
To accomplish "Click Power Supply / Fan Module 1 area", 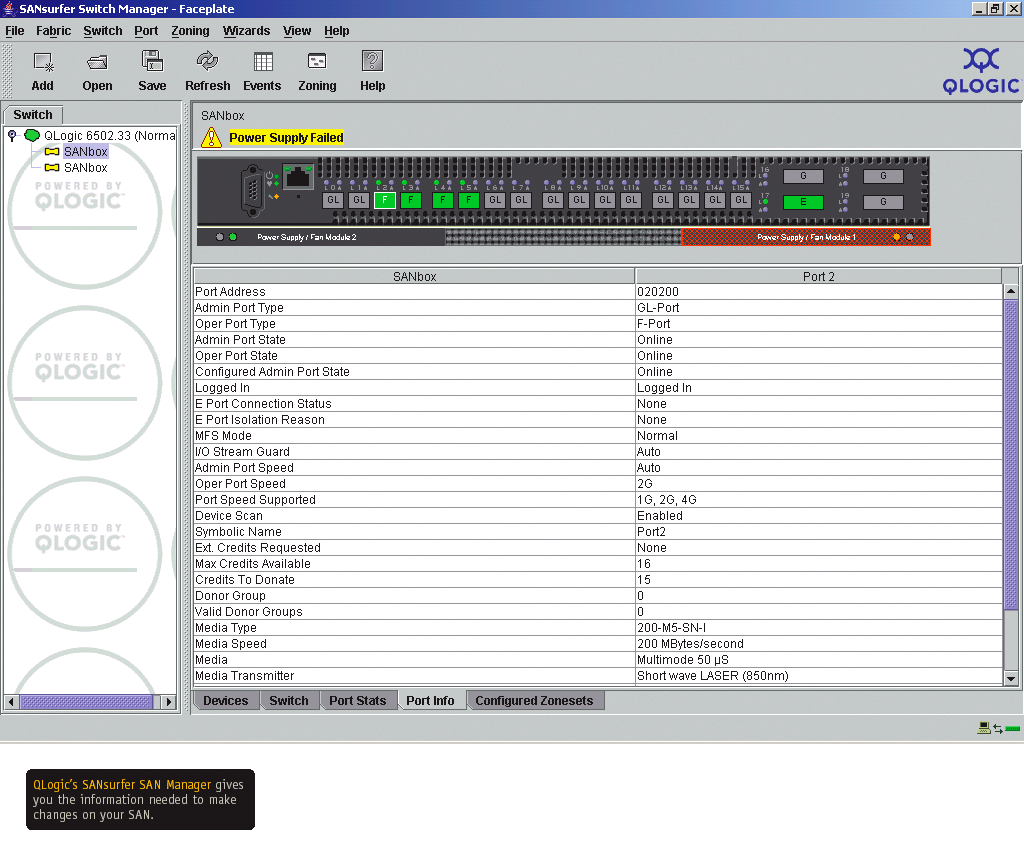I will pyautogui.click(x=805, y=237).
